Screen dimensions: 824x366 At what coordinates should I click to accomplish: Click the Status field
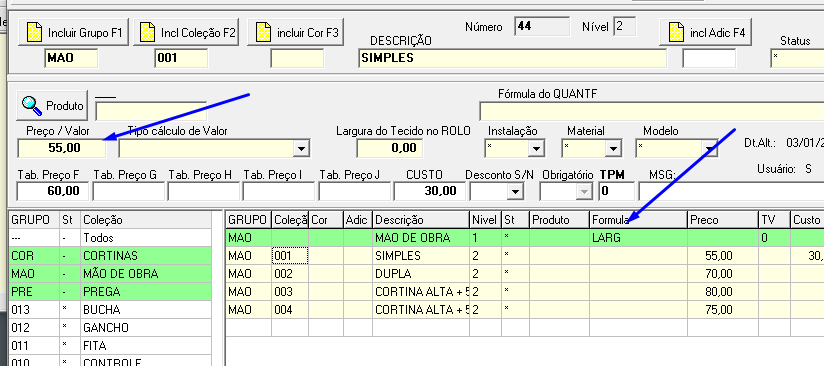tap(797, 58)
